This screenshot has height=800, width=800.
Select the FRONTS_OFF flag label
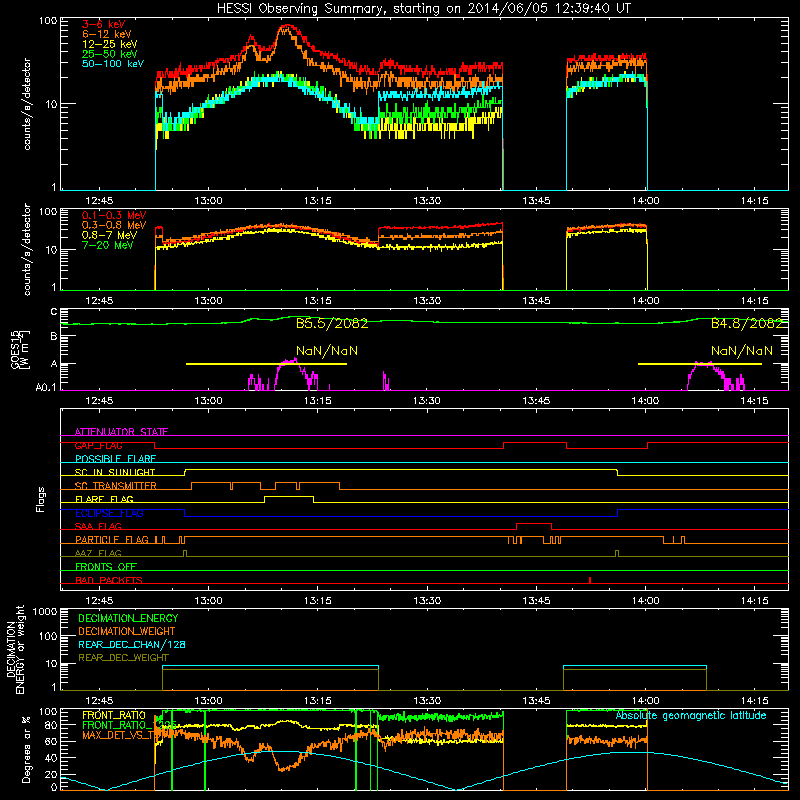[x=106, y=567]
